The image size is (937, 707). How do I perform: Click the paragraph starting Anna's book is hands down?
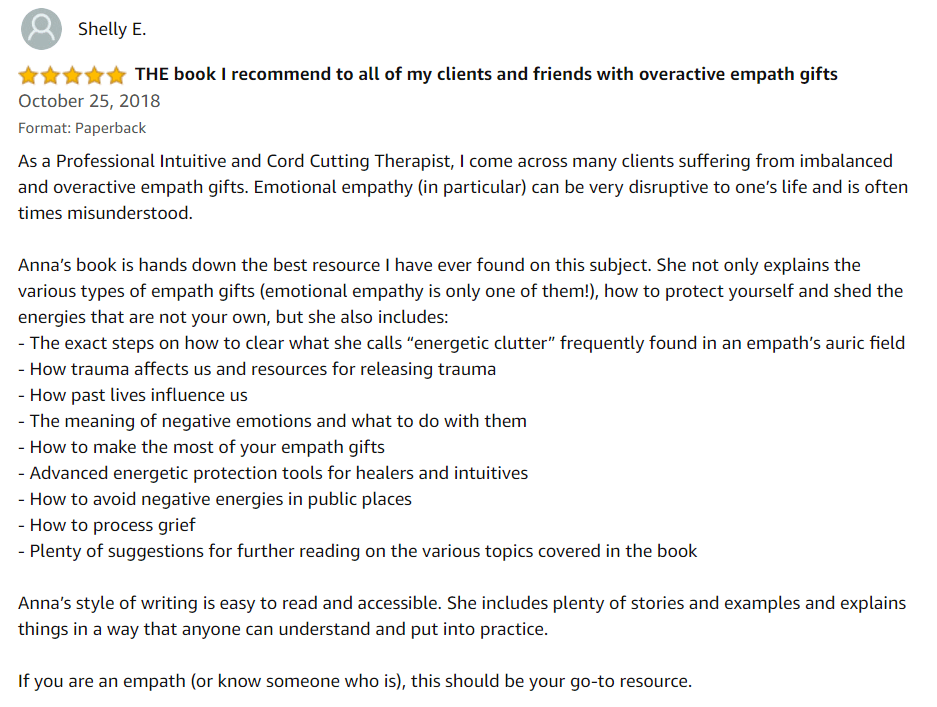click(x=461, y=291)
